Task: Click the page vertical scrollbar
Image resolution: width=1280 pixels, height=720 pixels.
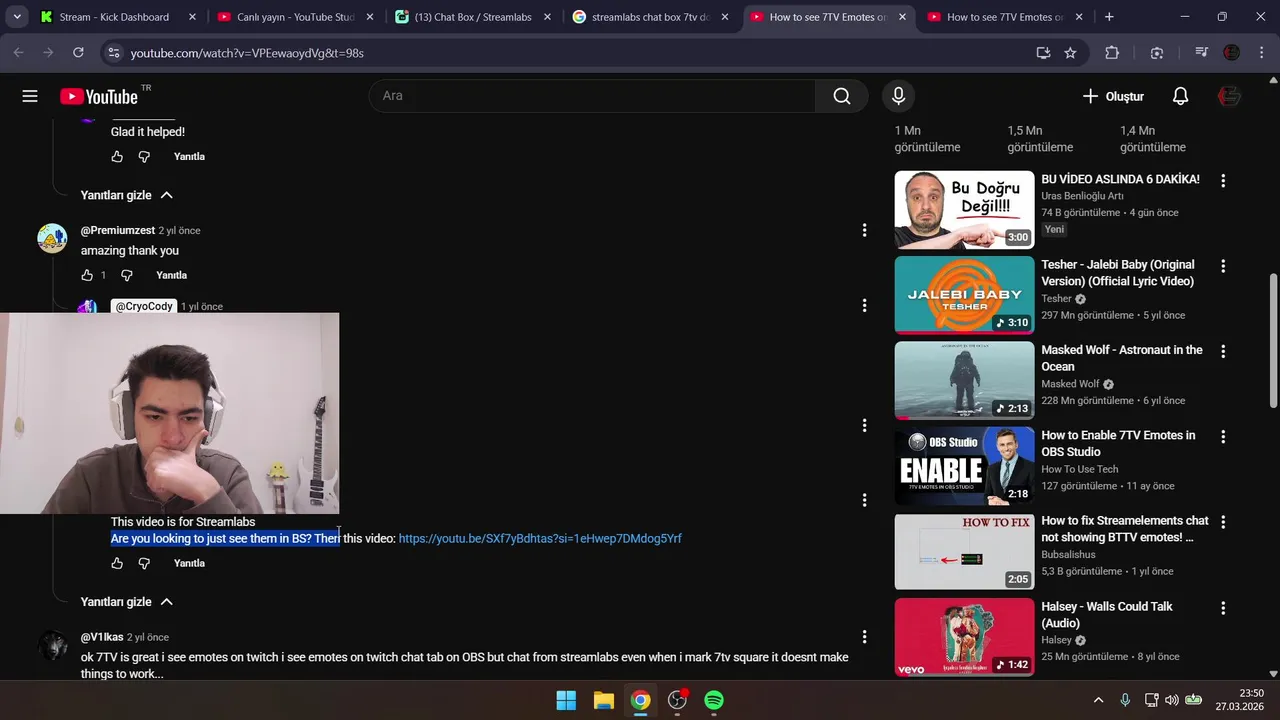Action: tap(1273, 340)
